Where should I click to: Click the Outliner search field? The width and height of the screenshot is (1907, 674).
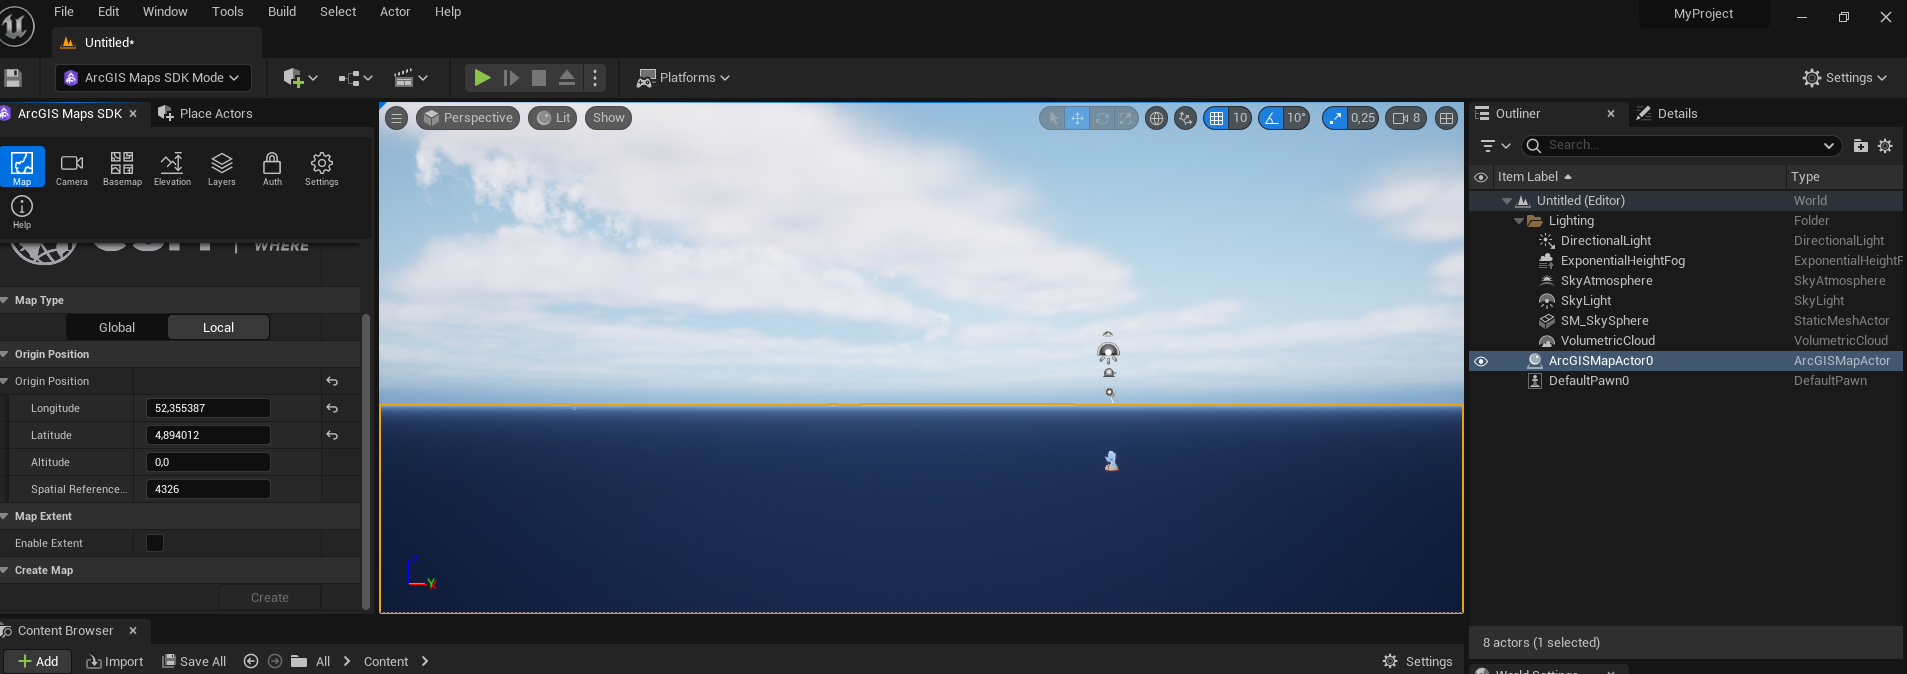pos(1680,146)
